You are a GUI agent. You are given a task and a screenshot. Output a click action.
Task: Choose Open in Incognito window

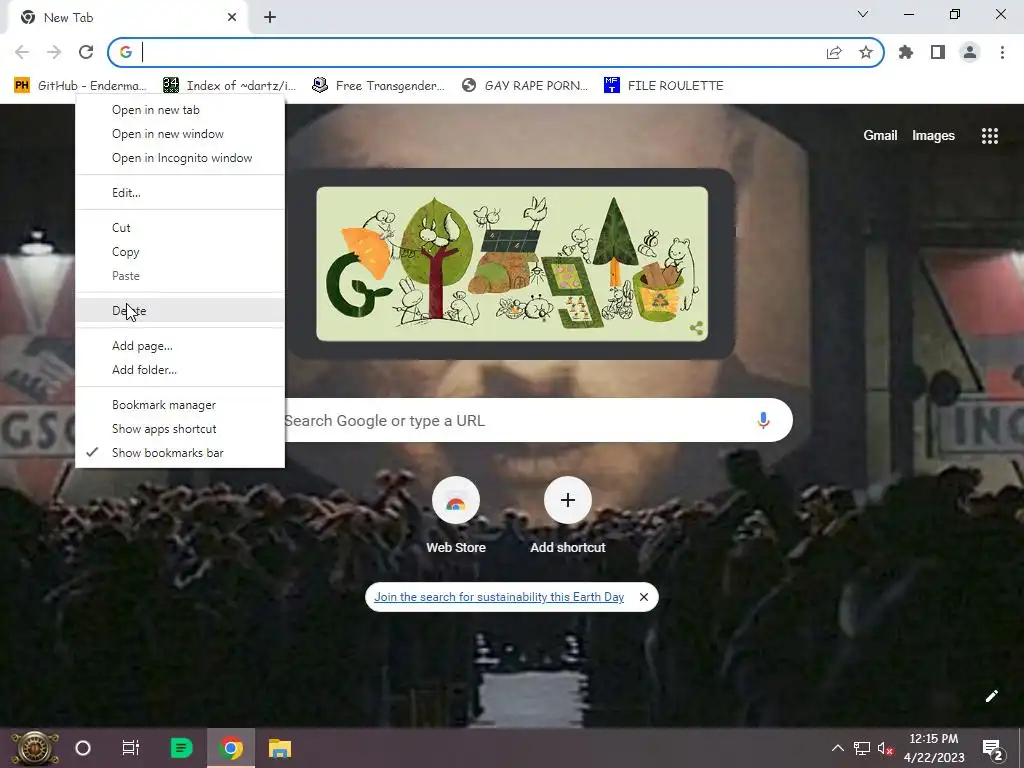tap(180, 158)
